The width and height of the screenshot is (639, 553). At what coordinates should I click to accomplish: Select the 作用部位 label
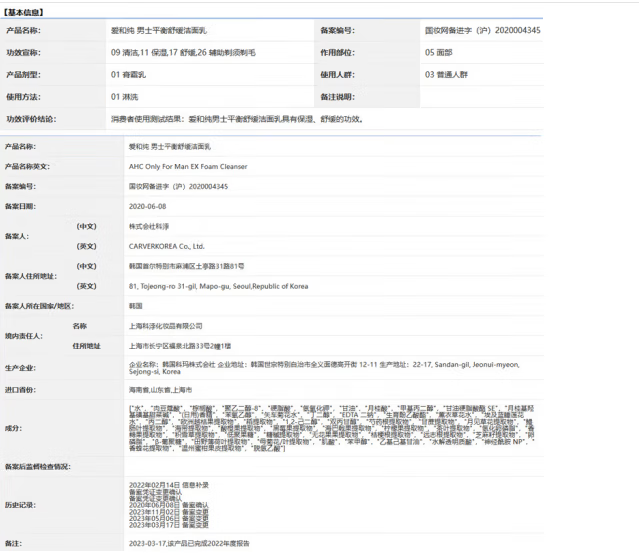pos(337,53)
